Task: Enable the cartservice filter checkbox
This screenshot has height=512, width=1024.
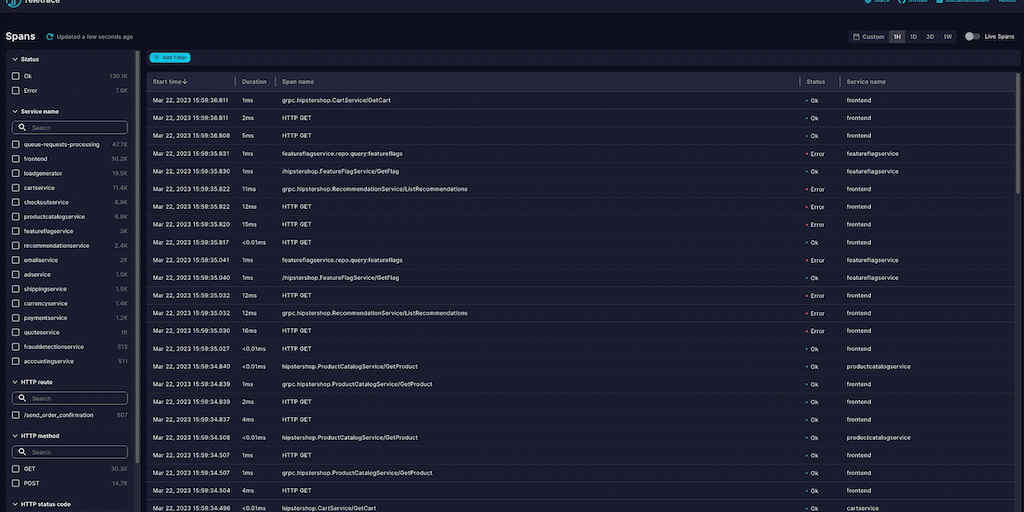Action: click(x=15, y=188)
